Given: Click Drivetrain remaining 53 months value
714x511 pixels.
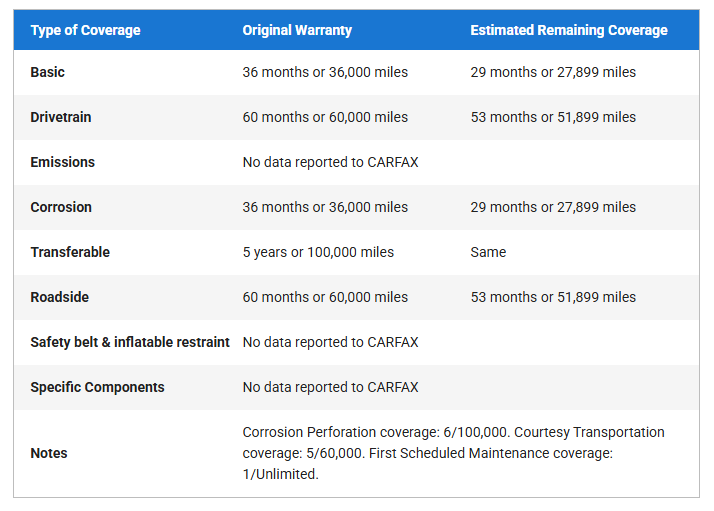Looking at the screenshot, I should pyautogui.click(x=553, y=117).
